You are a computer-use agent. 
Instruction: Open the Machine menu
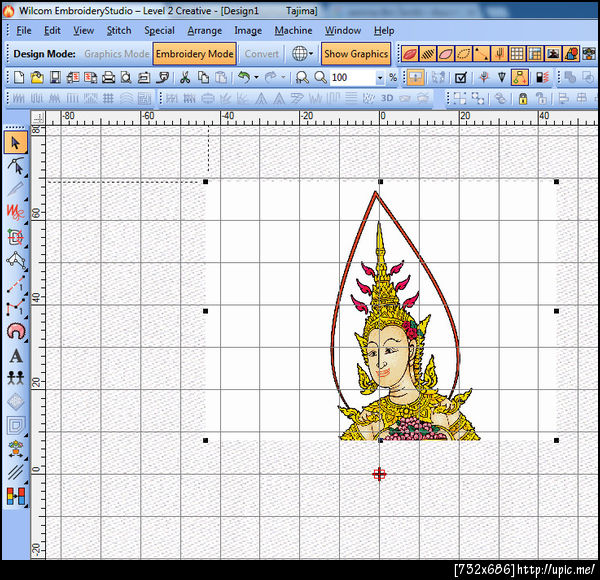pos(293,30)
